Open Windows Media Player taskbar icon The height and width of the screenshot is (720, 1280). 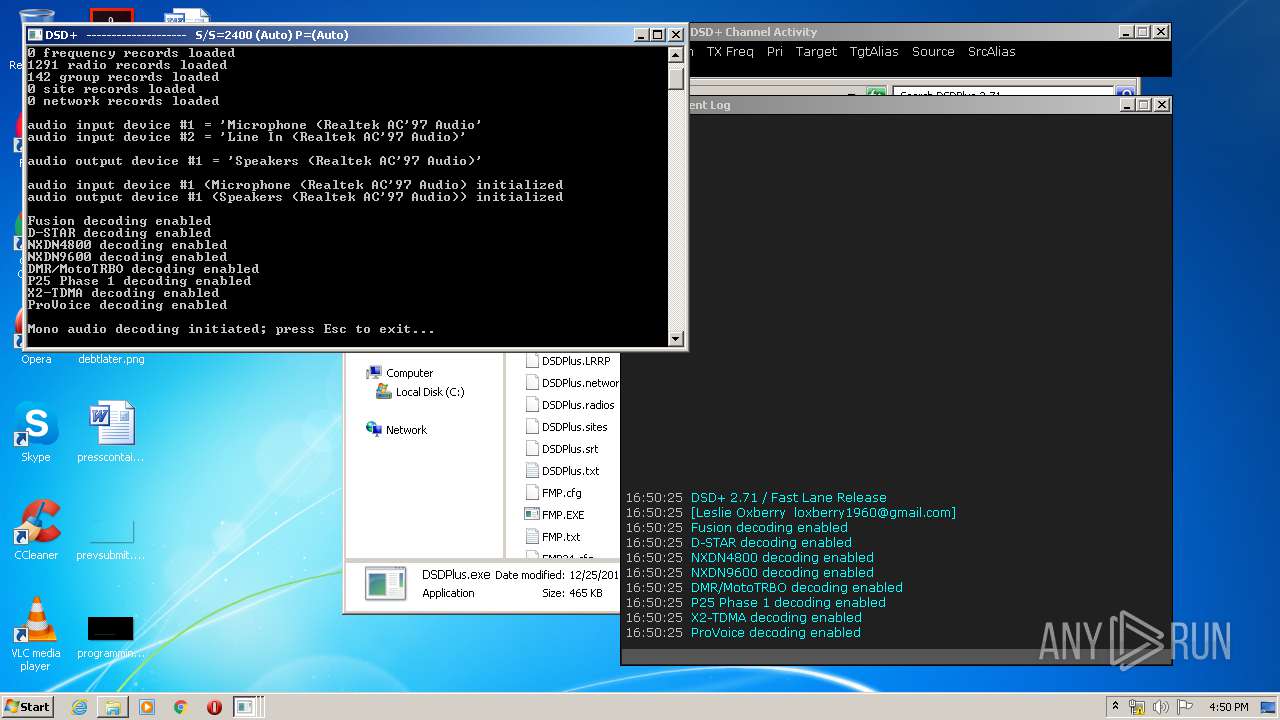click(x=147, y=707)
